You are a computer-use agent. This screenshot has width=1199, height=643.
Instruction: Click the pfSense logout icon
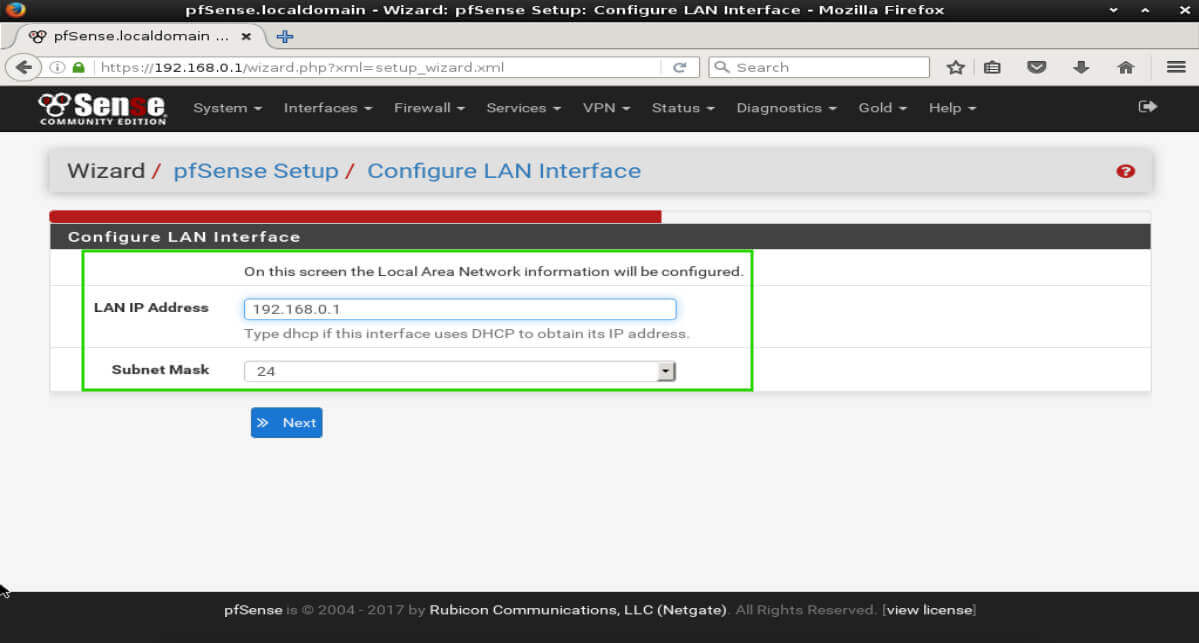pyautogui.click(x=1147, y=107)
